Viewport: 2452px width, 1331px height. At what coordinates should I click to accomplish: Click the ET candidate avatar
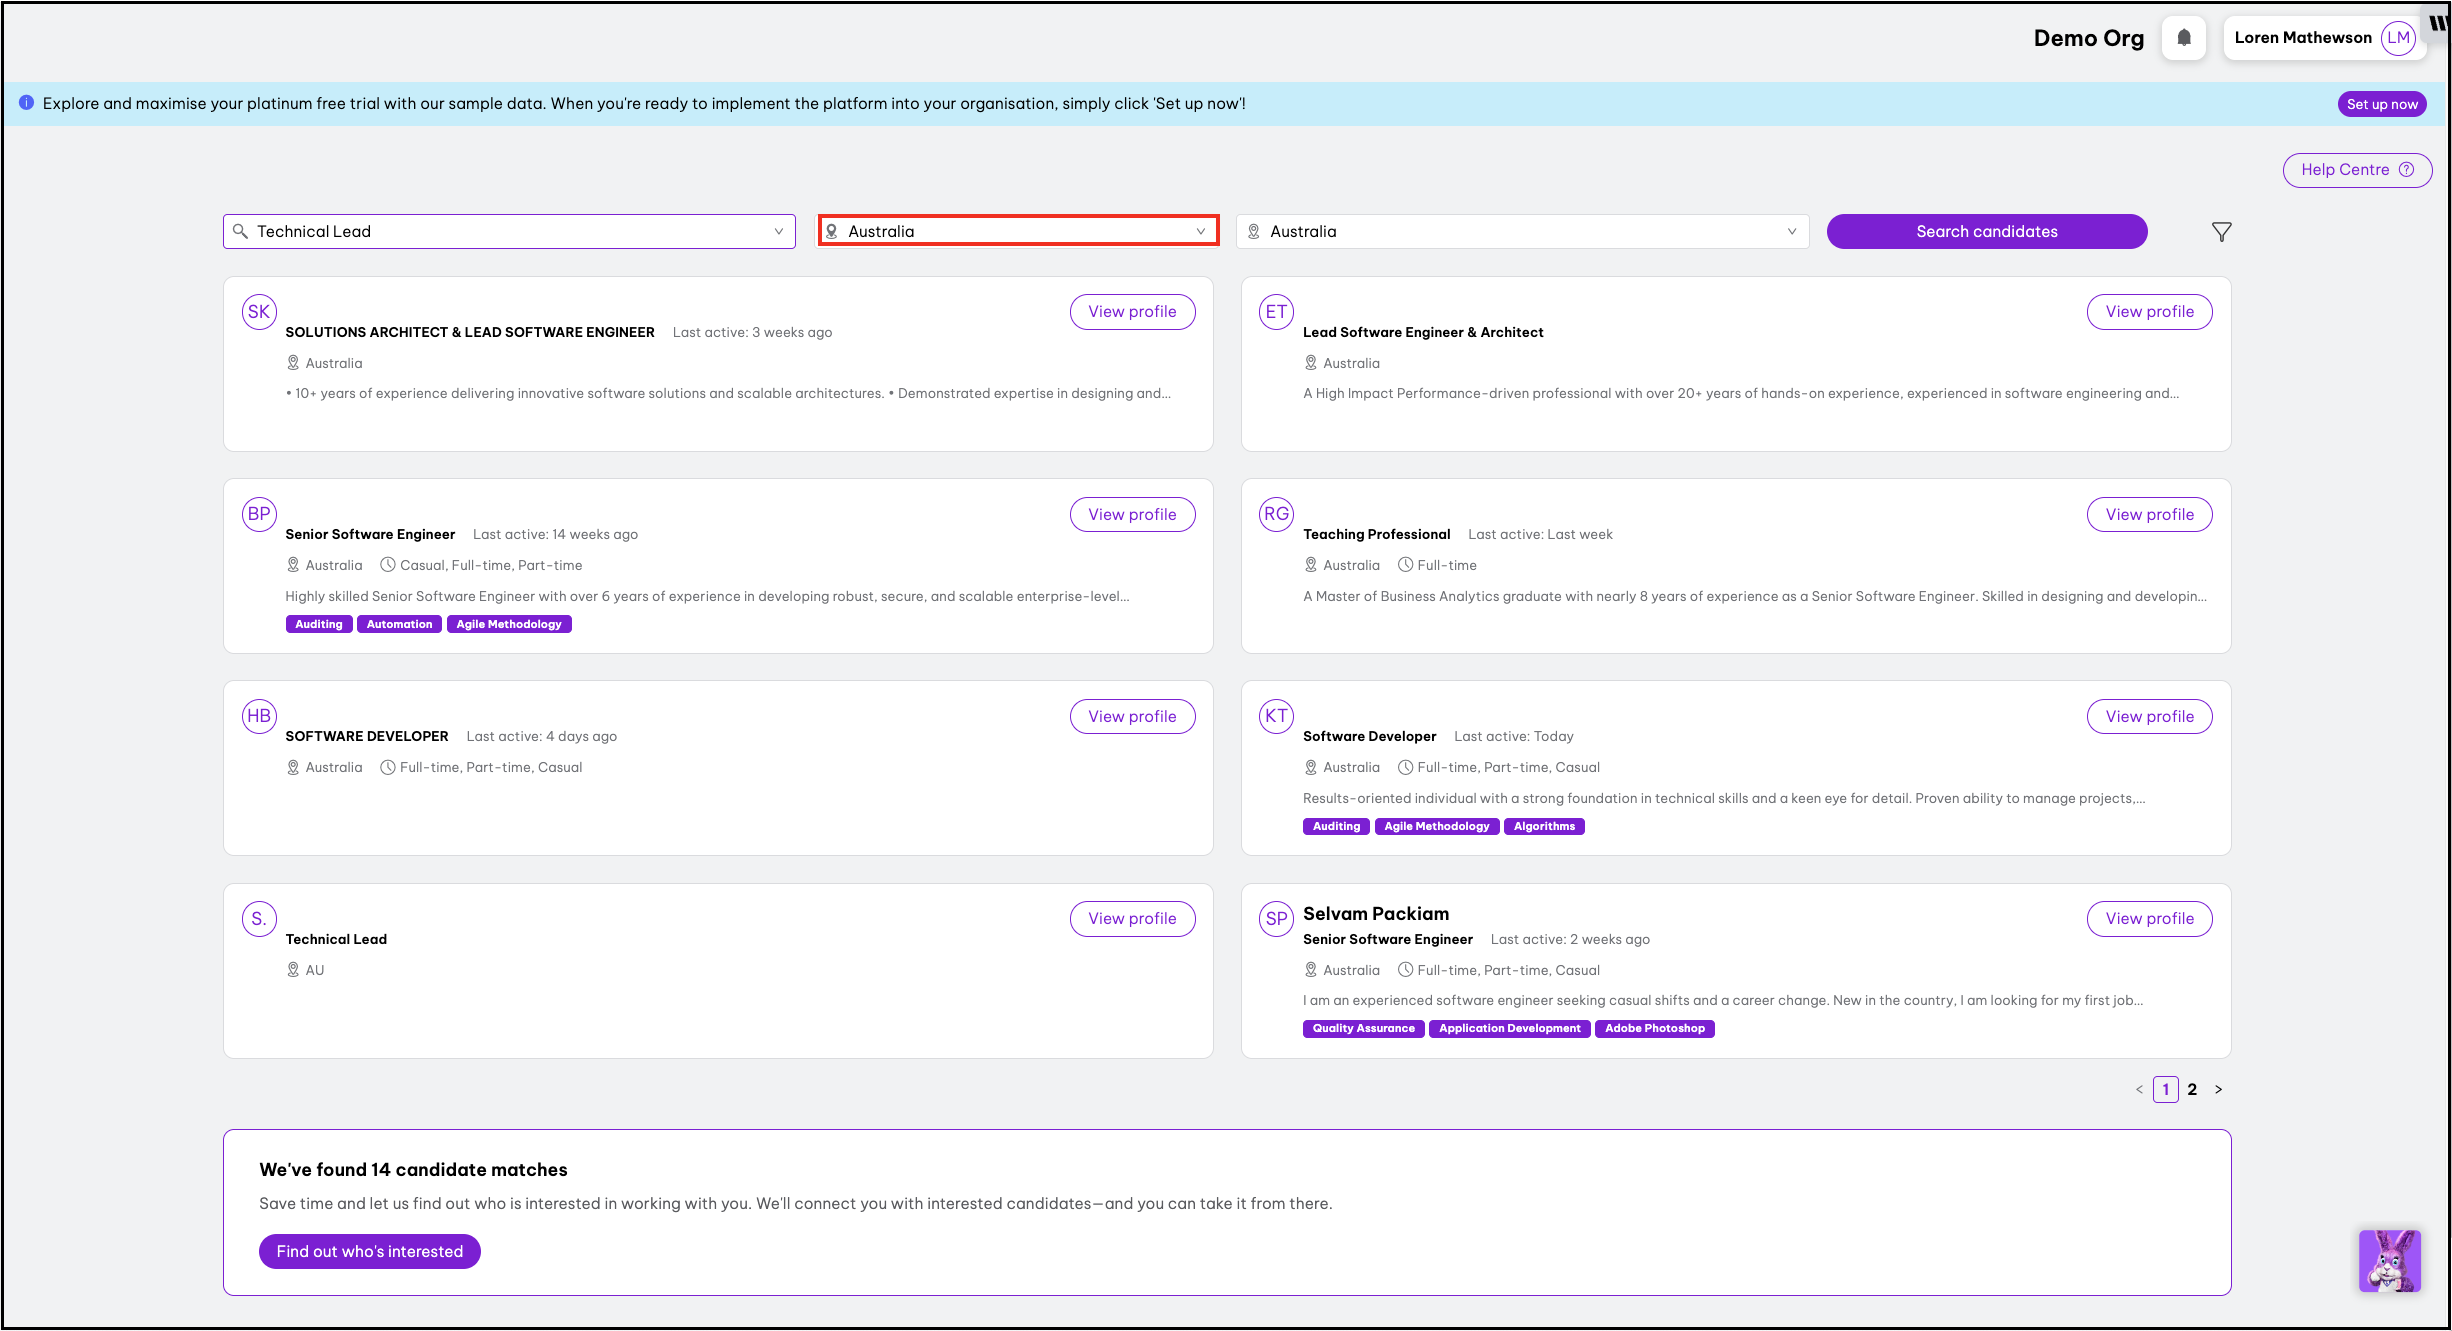[x=1276, y=312]
